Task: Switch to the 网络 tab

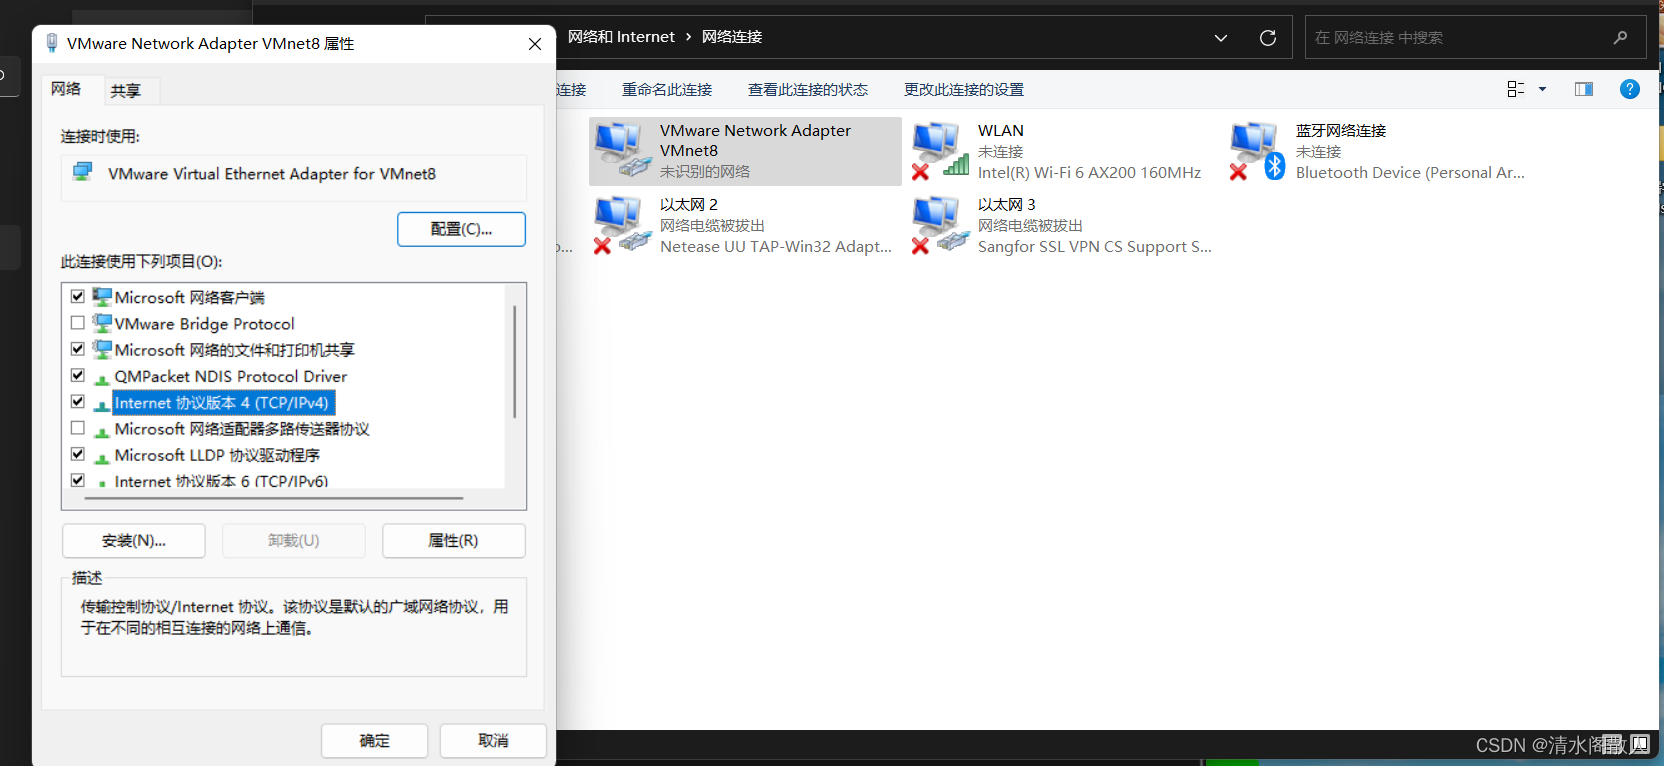Action: [x=66, y=89]
